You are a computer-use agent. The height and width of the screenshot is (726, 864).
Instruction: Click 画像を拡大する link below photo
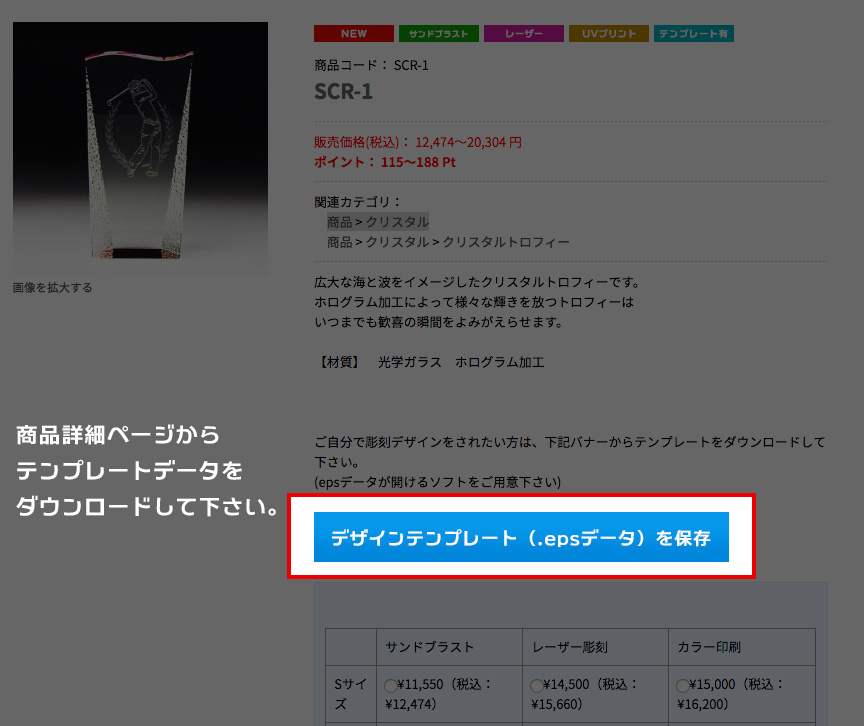(x=52, y=288)
